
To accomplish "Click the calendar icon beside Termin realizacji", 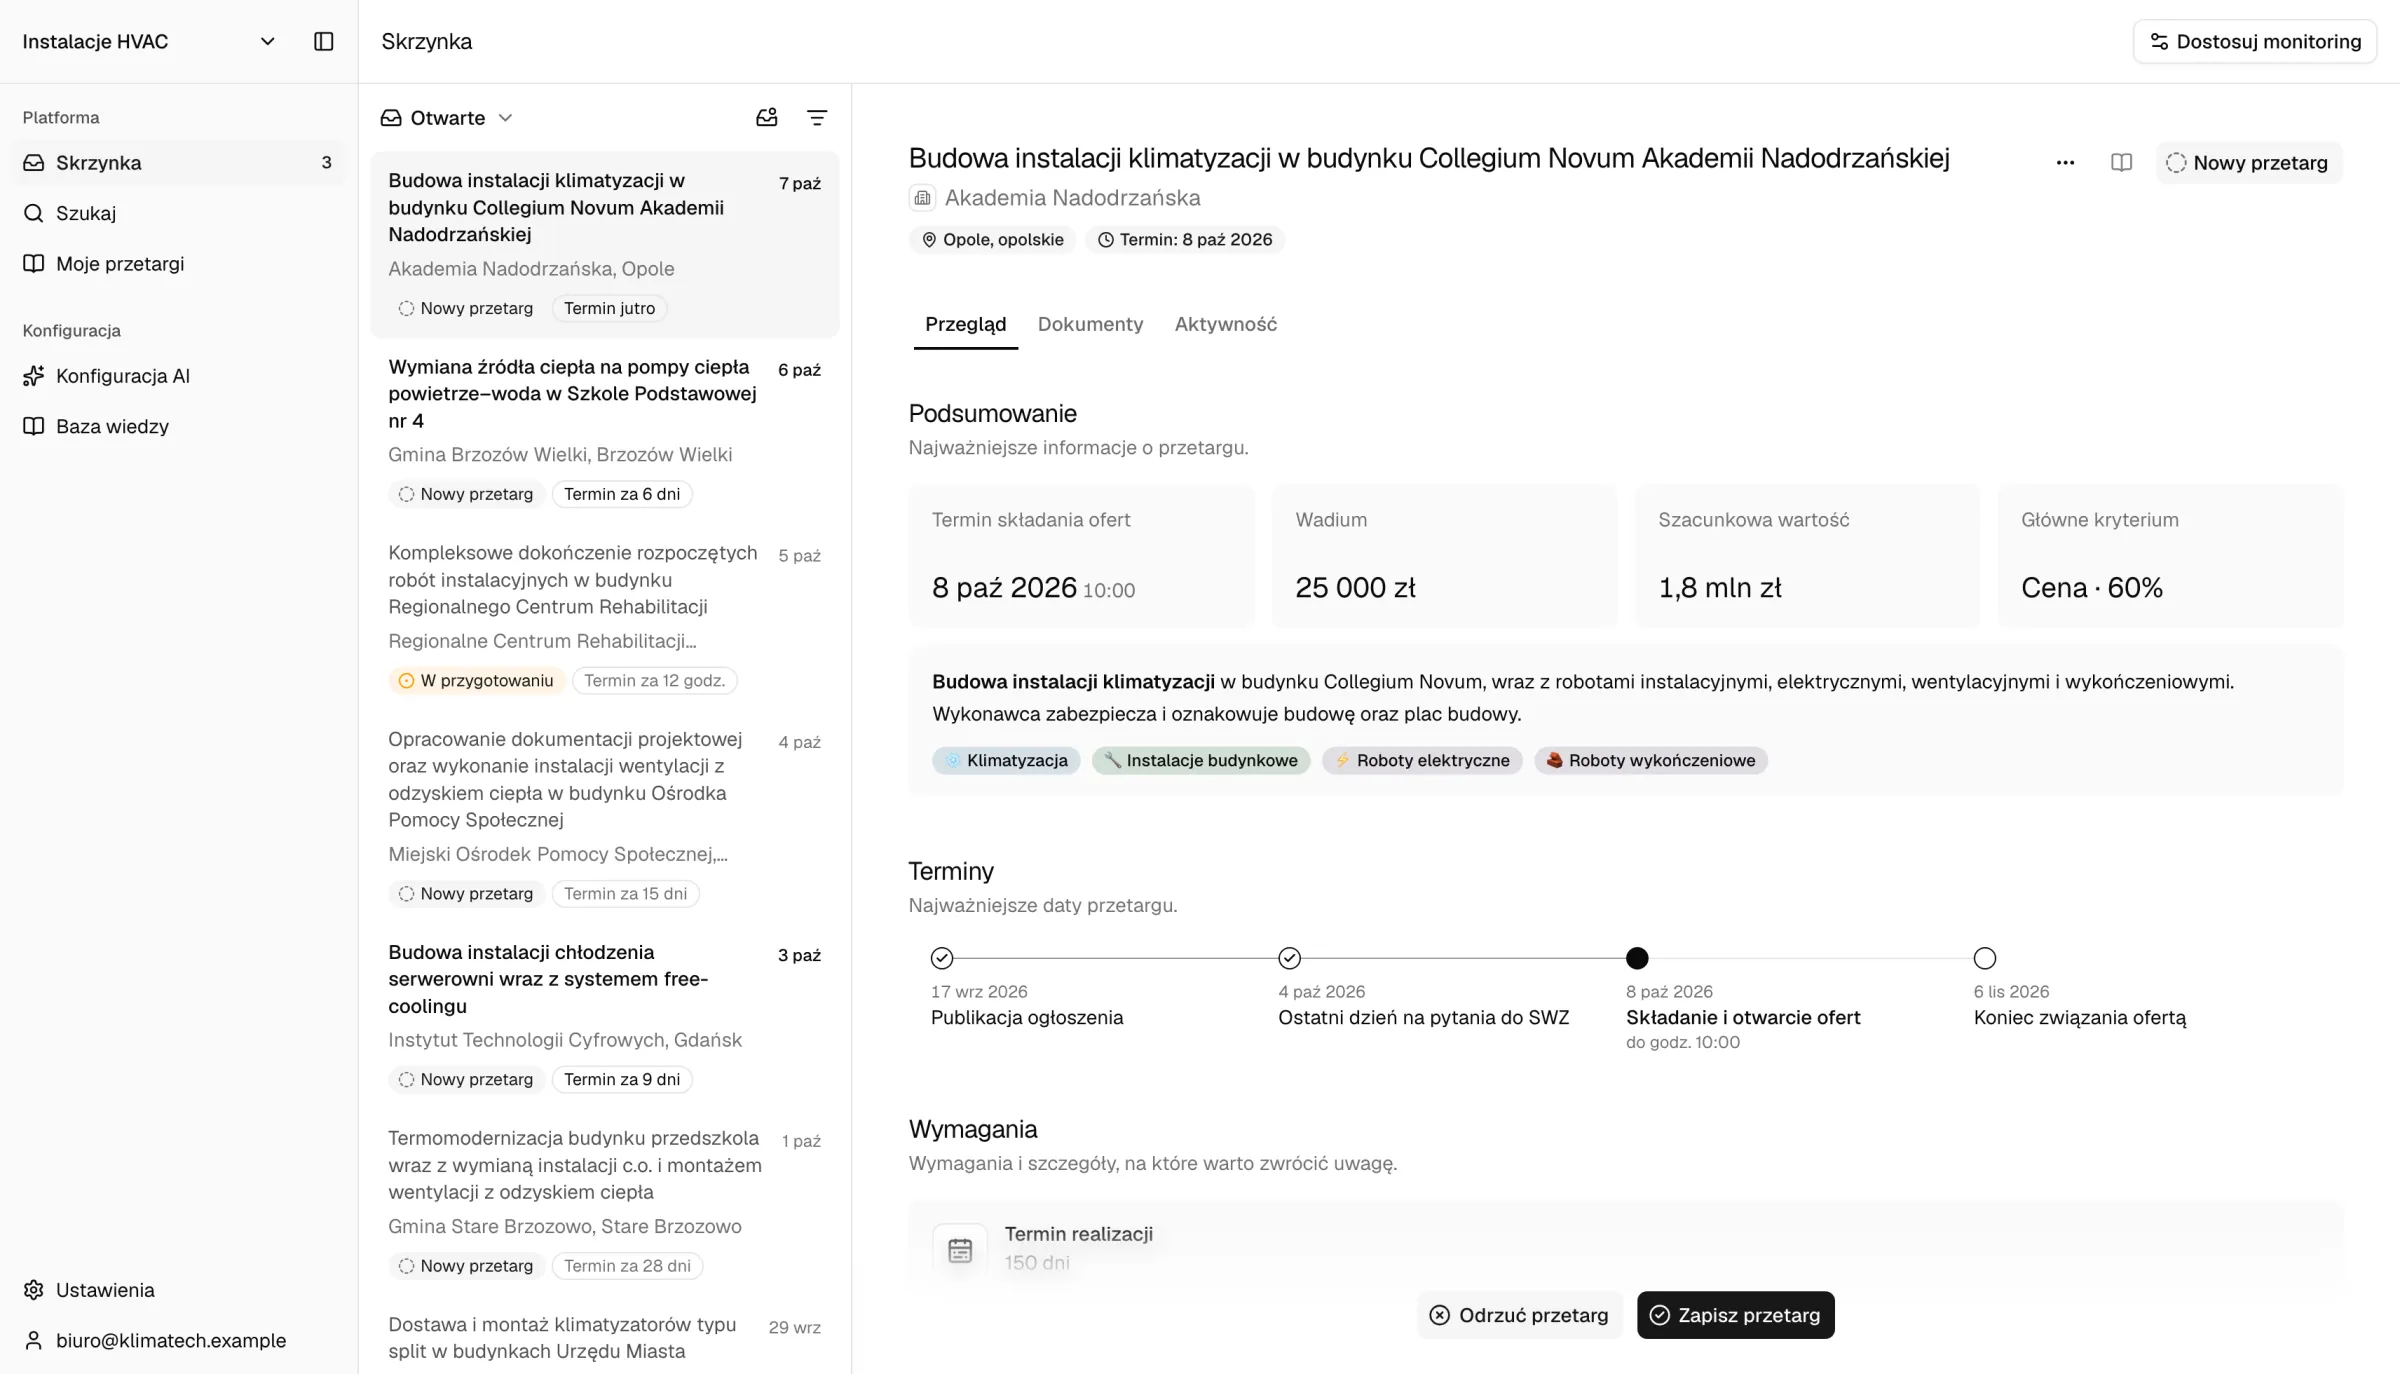I will point(960,1250).
